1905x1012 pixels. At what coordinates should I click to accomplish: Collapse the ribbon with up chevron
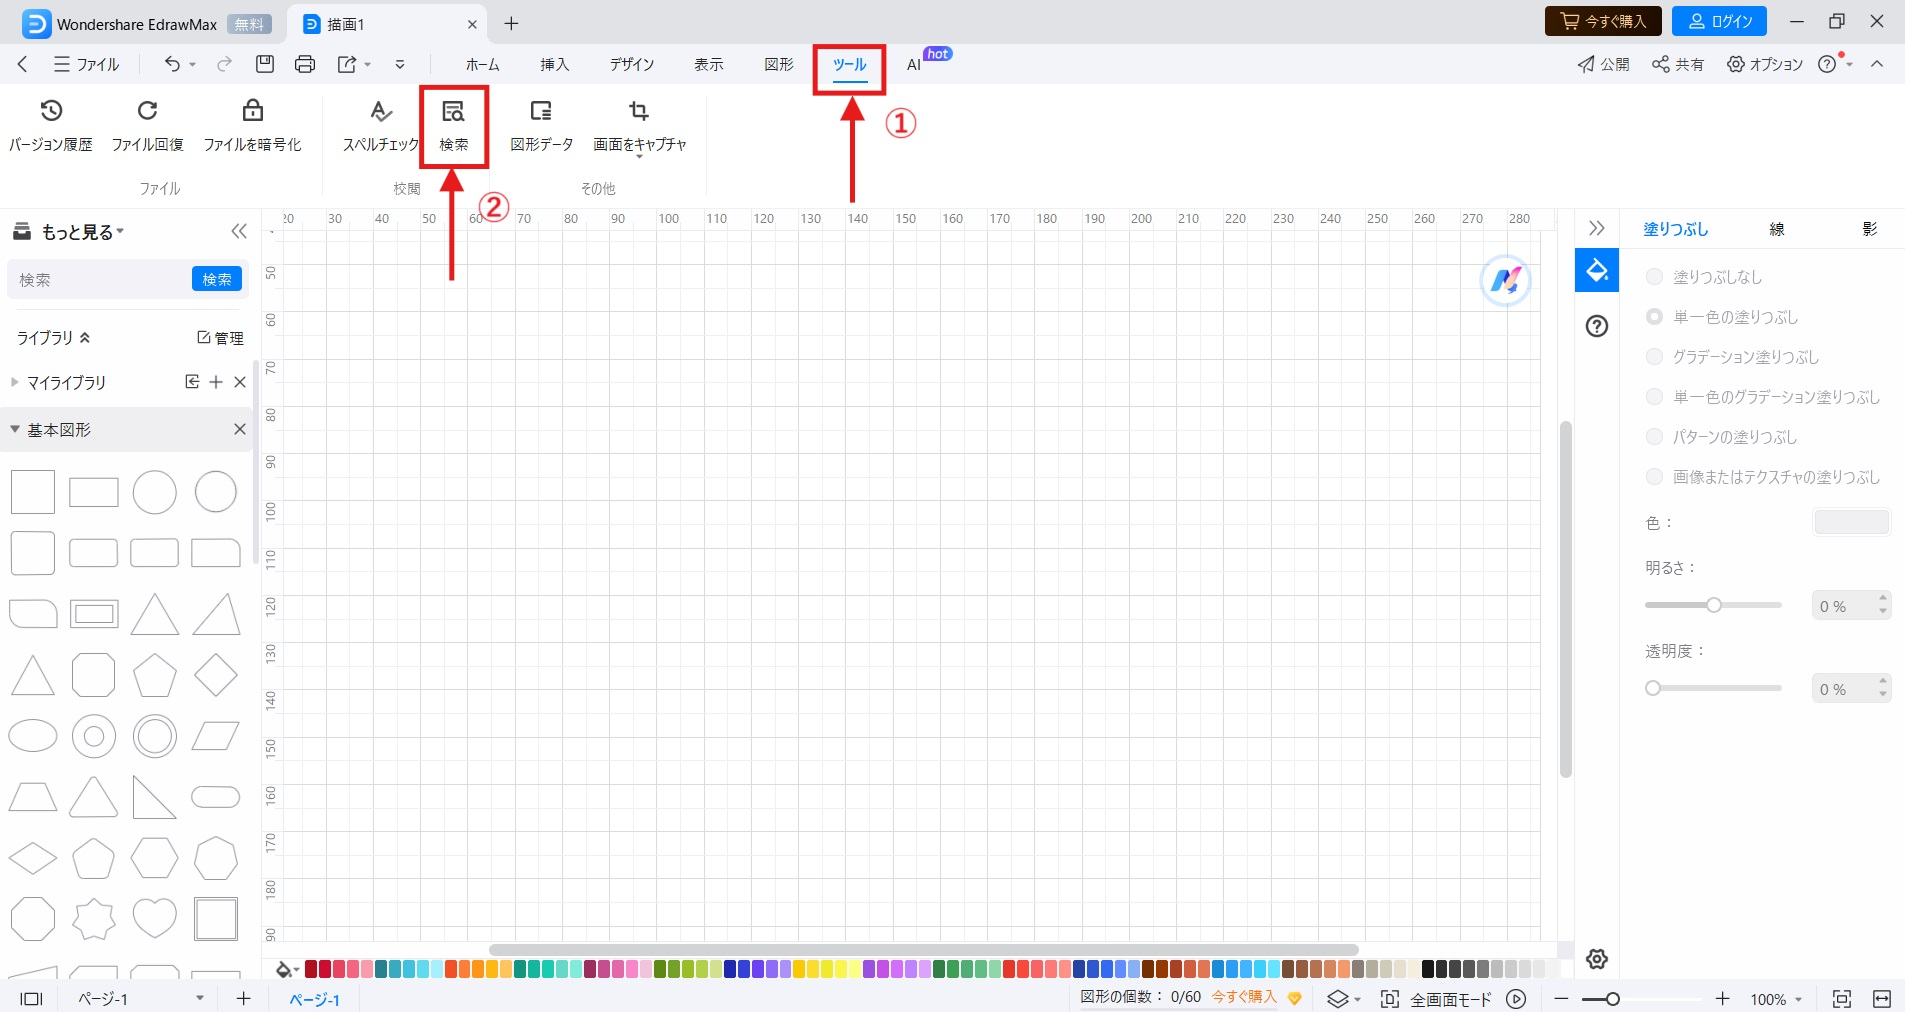click(x=1877, y=64)
